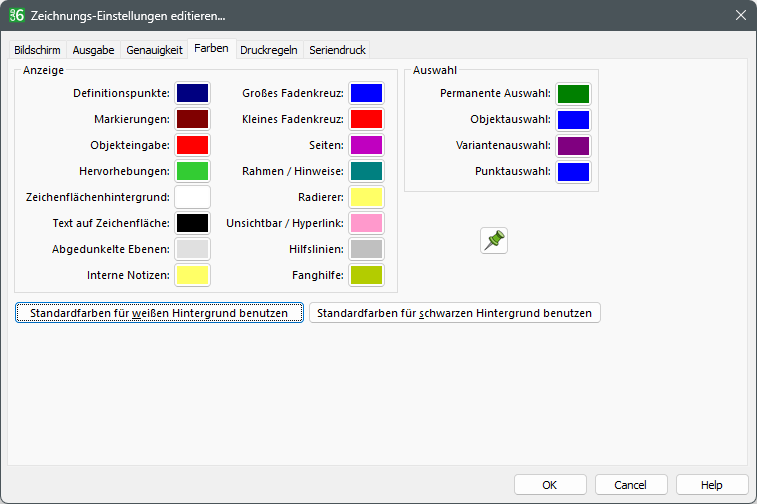The width and height of the screenshot is (757, 504).
Task: Edit the Fanghilfe colour swatch
Action: click(x=366, y=276)
